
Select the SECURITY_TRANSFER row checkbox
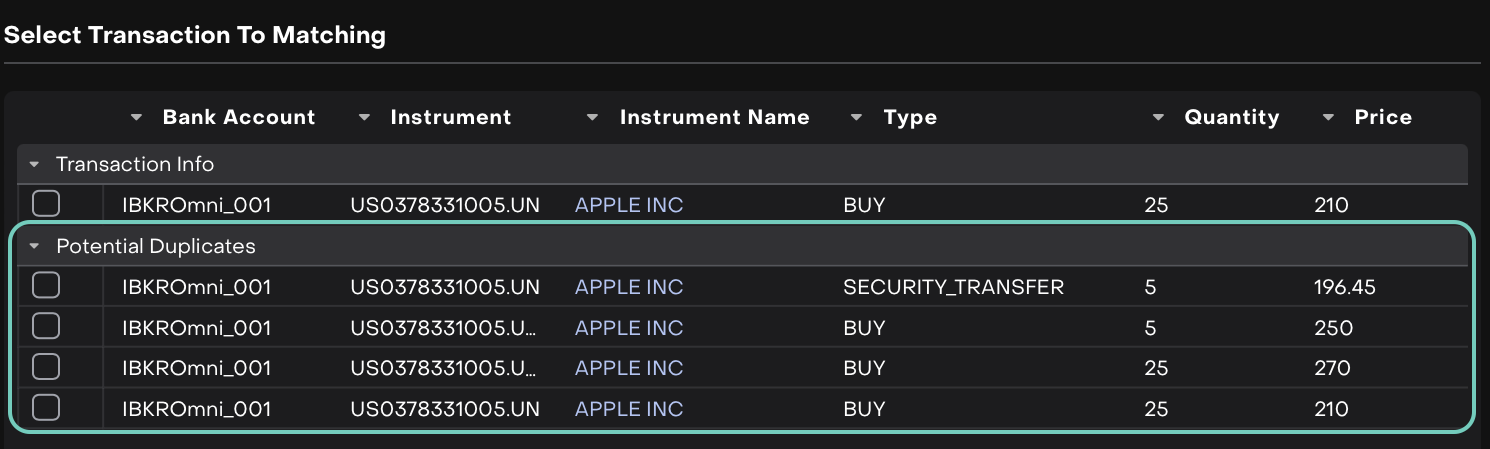[46, 287]
